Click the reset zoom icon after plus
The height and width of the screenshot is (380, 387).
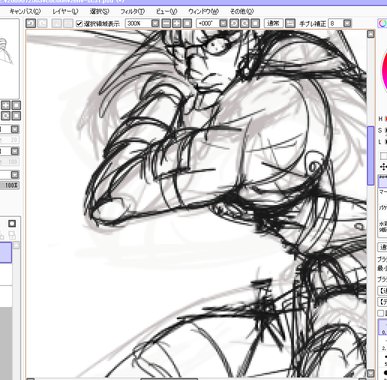pyautogui.click(x=187, y=23)
